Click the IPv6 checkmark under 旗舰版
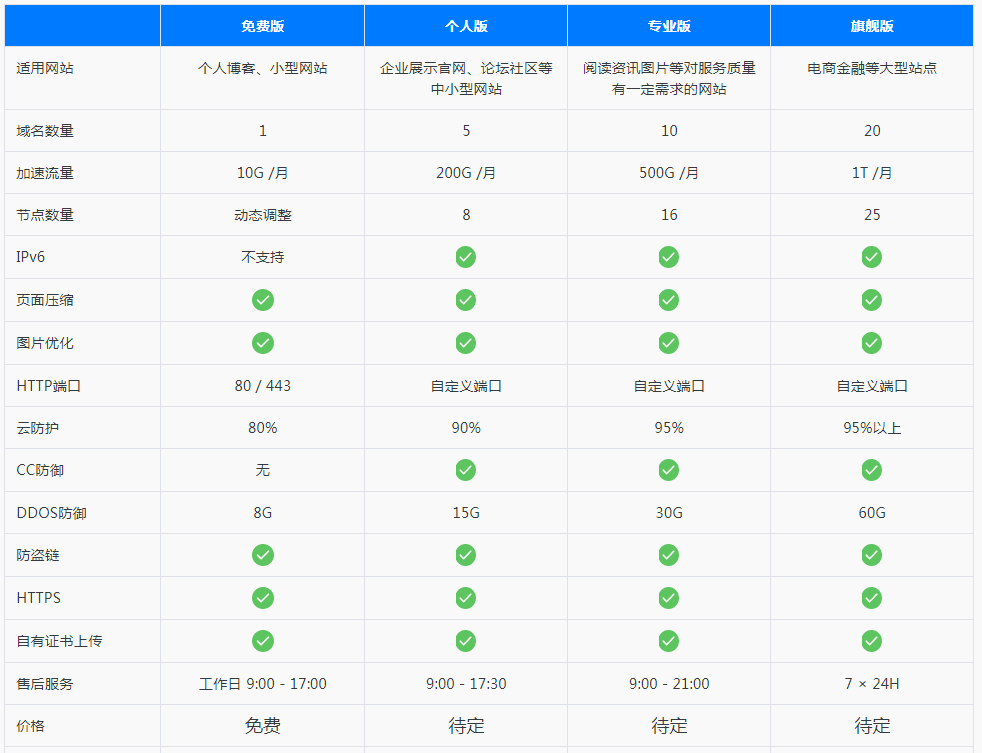Image resolution: width=982 pixels, height=753 pixels. click(x=871, y=257)
